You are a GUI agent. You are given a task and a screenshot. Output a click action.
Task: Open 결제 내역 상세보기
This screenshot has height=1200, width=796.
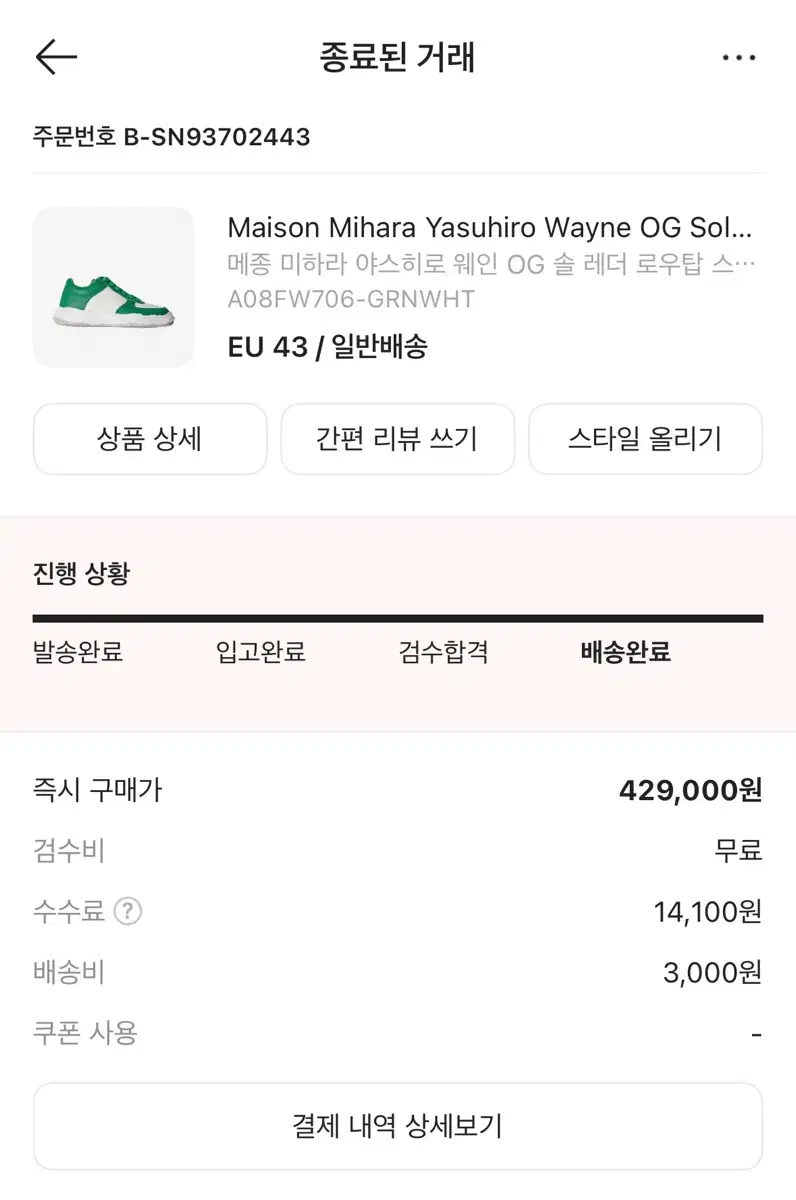tap(397, 1127)
